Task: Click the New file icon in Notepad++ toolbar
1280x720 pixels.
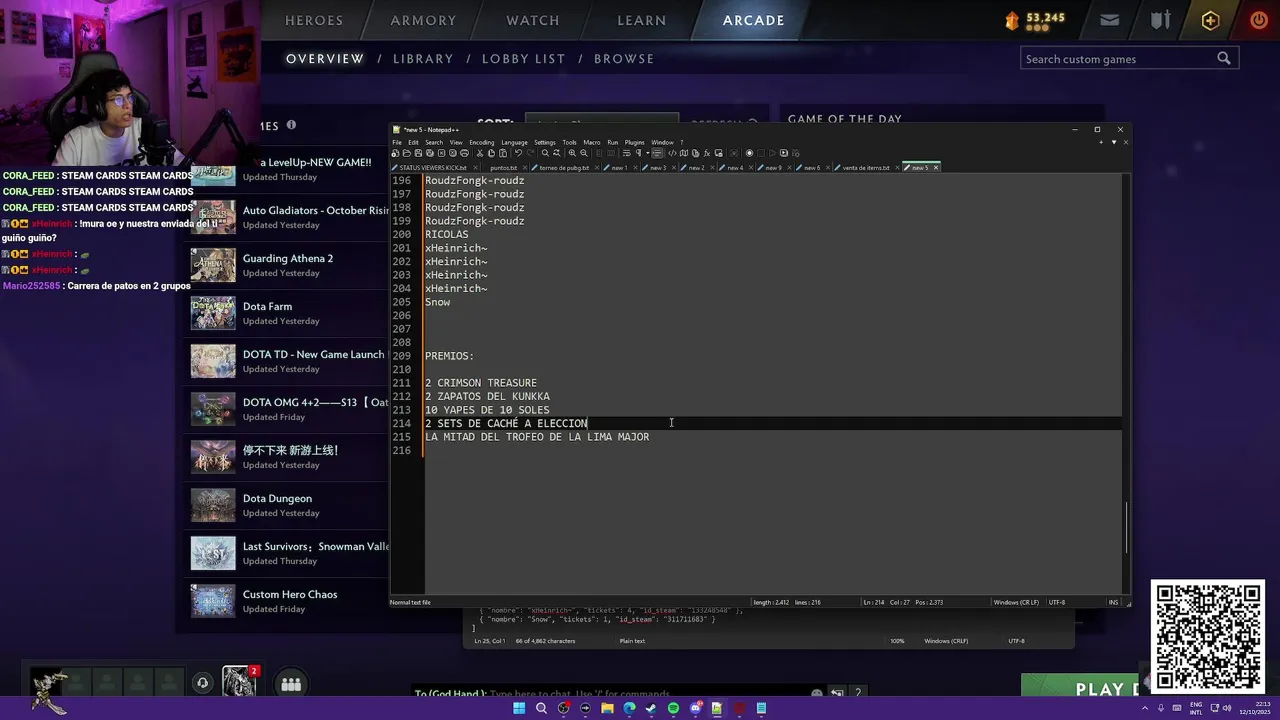Action: pyautogui.click(x=395, y=153)
